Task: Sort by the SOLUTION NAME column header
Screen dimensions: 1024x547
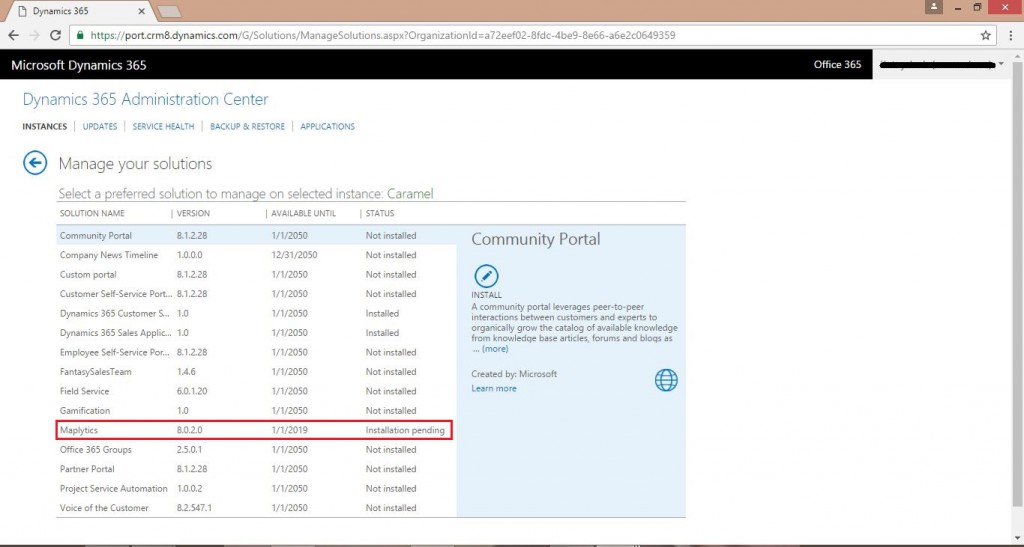Action: pos(92,213)
